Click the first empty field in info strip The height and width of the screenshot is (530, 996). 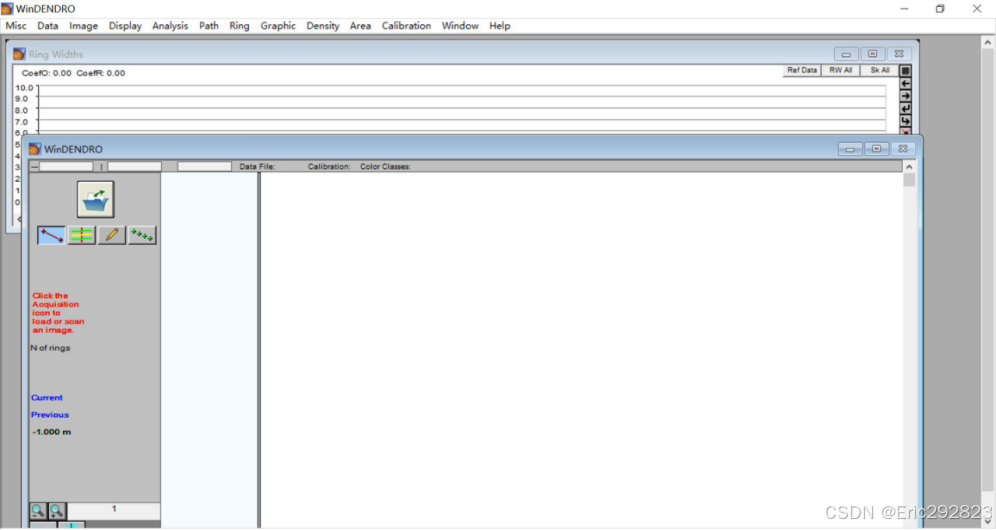(x=66, y=166)
